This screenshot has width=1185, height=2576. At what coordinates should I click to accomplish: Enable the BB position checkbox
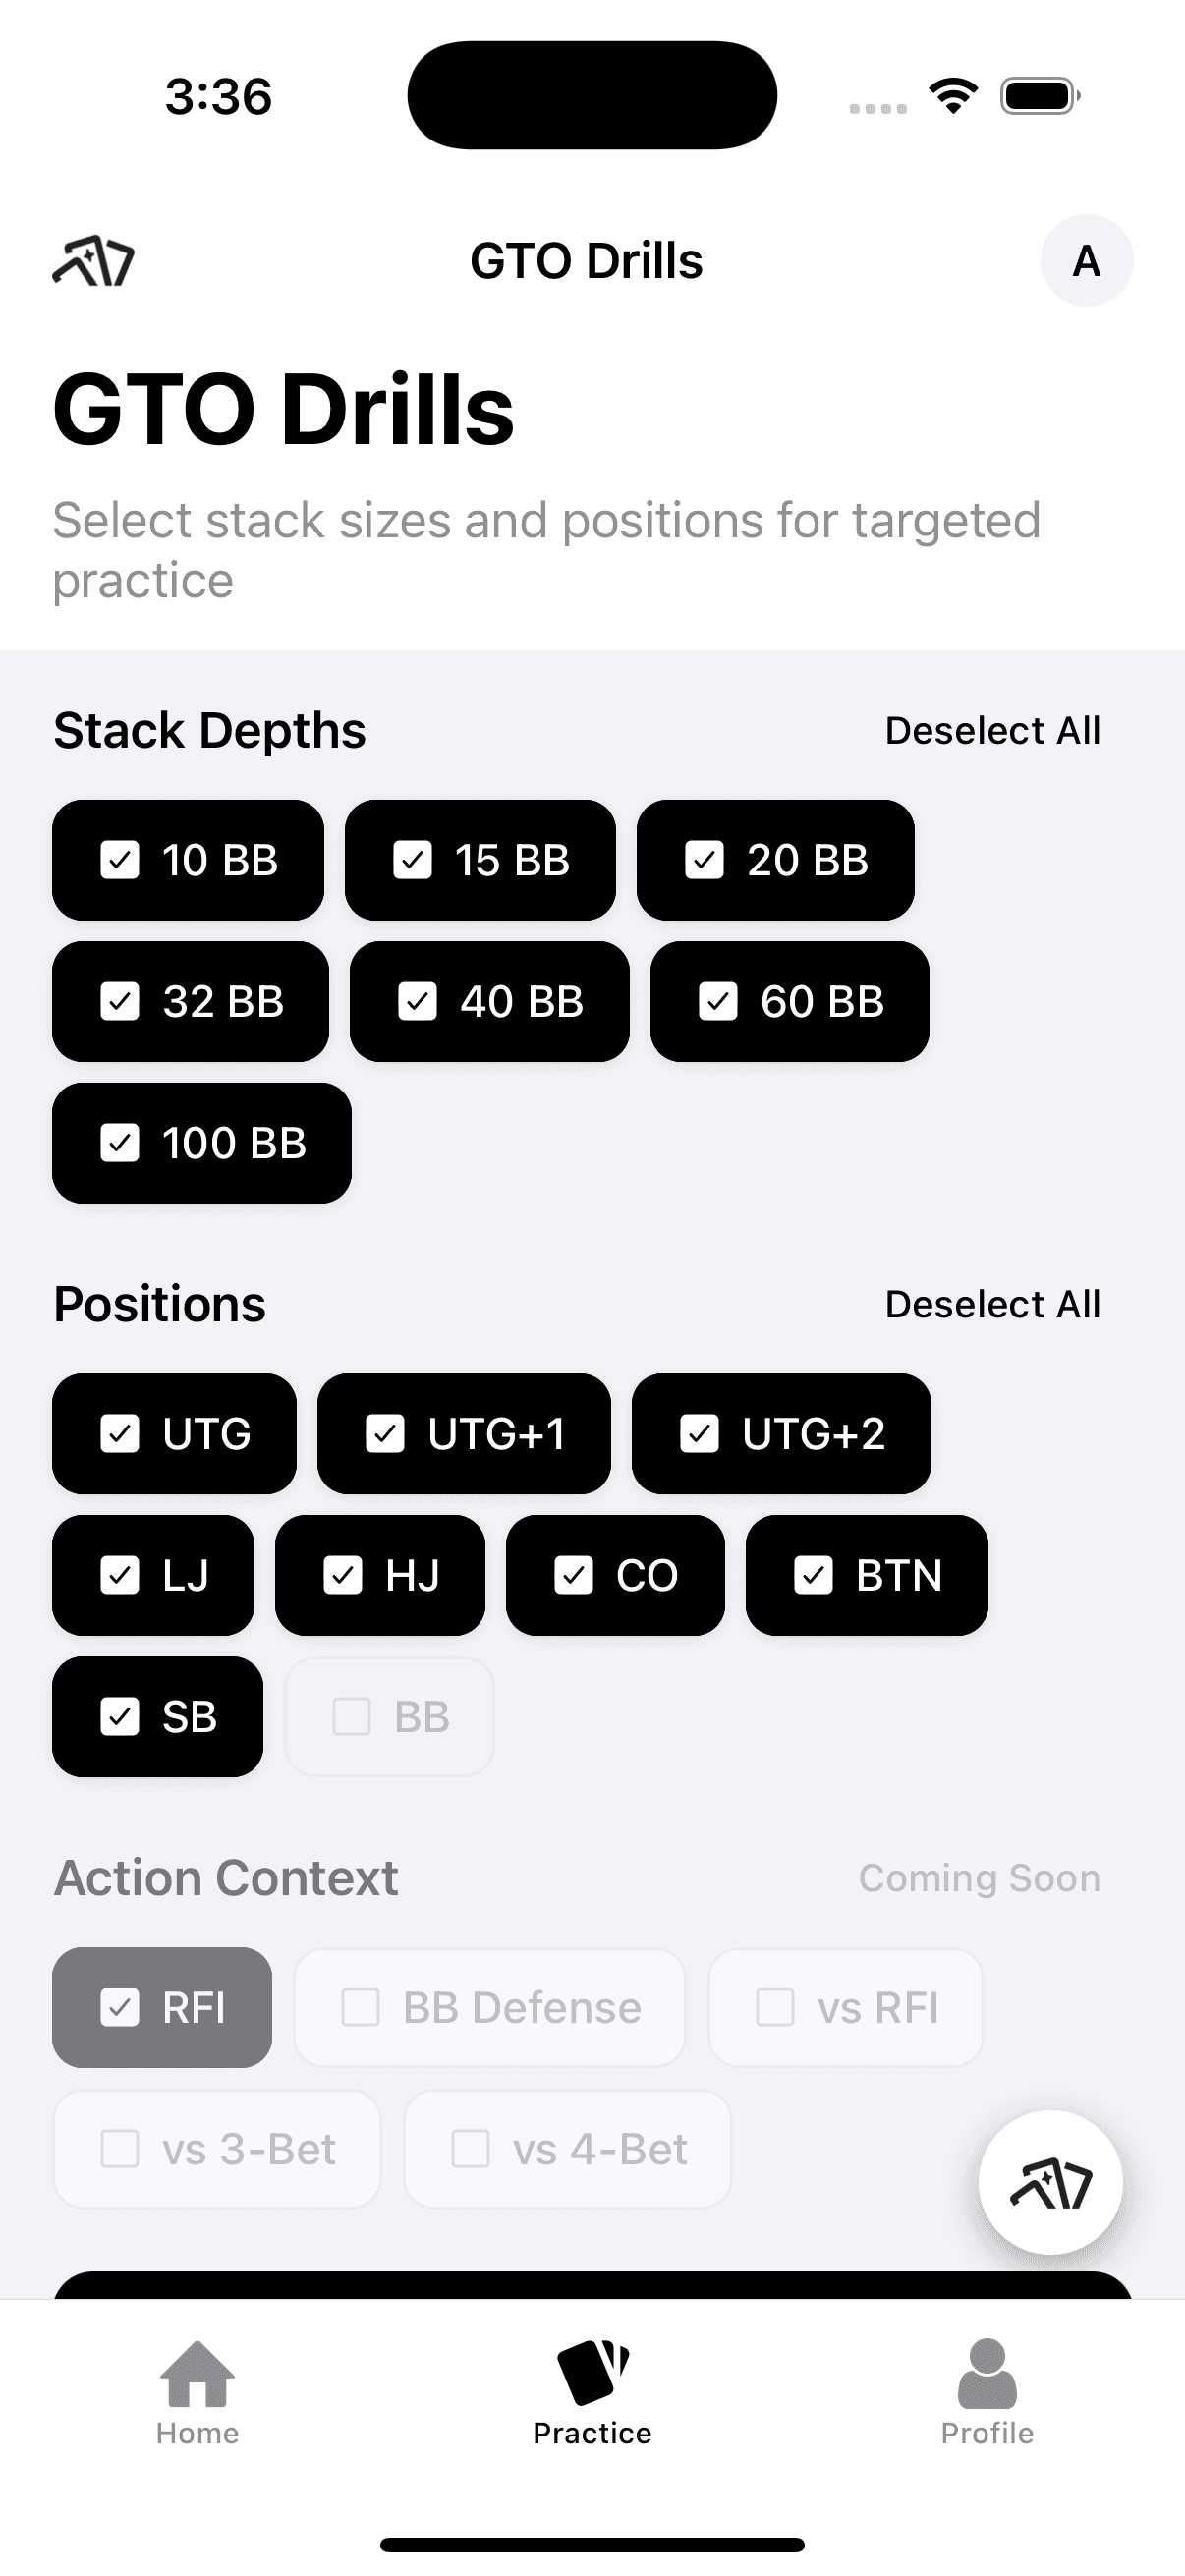click(x=389, y=1717)
